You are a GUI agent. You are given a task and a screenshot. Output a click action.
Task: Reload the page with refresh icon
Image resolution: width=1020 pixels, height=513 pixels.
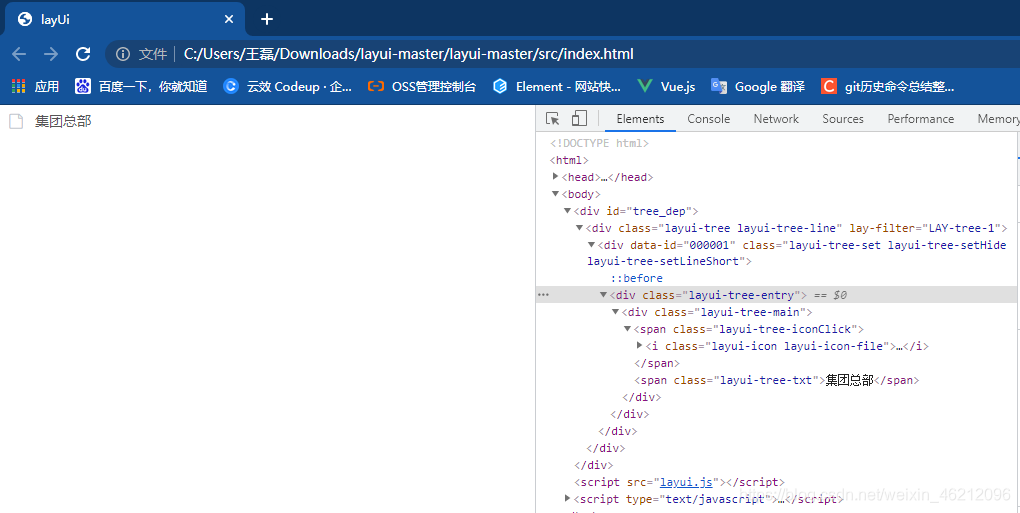tap(83, 54)
